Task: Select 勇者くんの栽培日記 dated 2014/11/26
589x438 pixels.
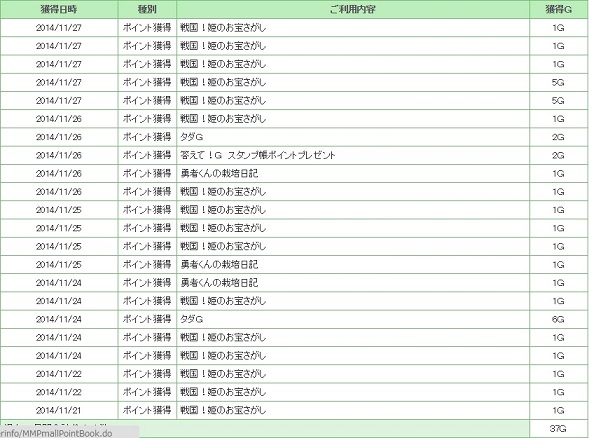Action: [219, 174]
